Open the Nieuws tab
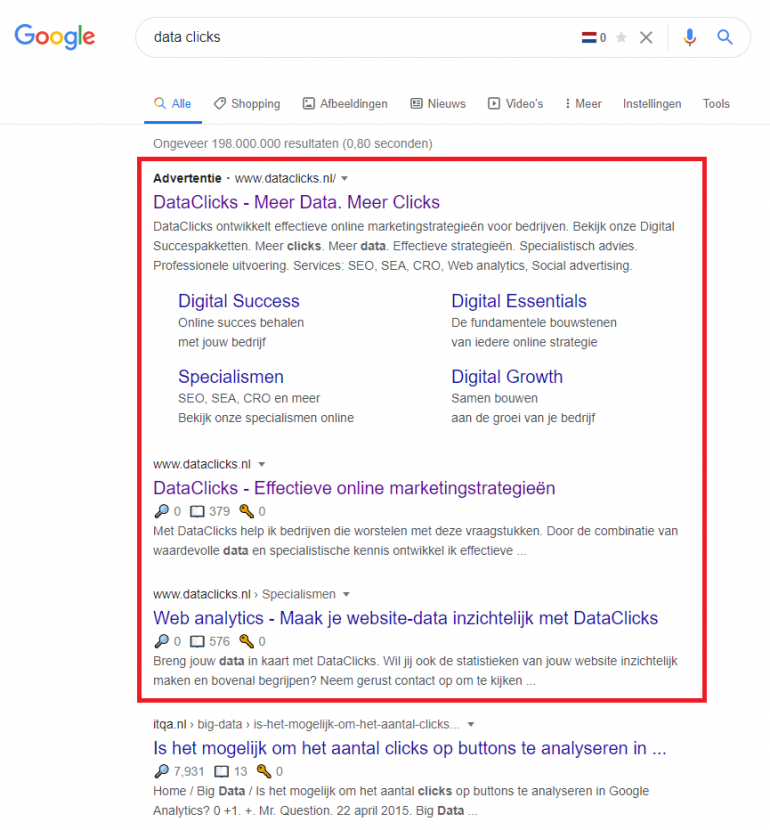 [438, 104]
